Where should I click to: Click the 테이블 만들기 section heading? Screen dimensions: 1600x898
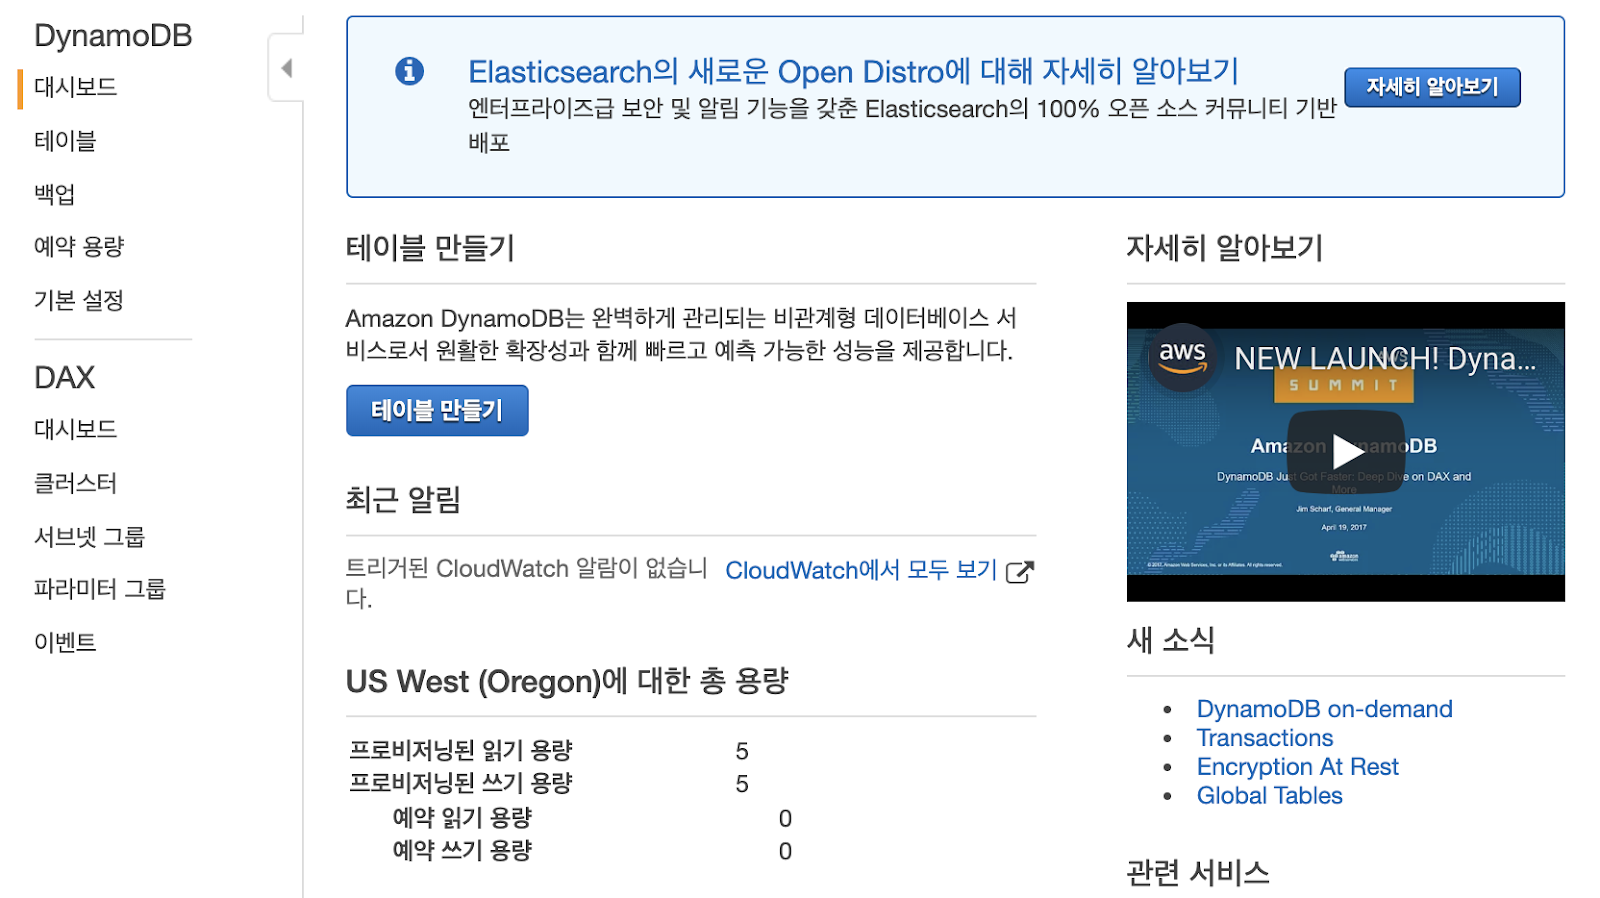click(430, 247)
